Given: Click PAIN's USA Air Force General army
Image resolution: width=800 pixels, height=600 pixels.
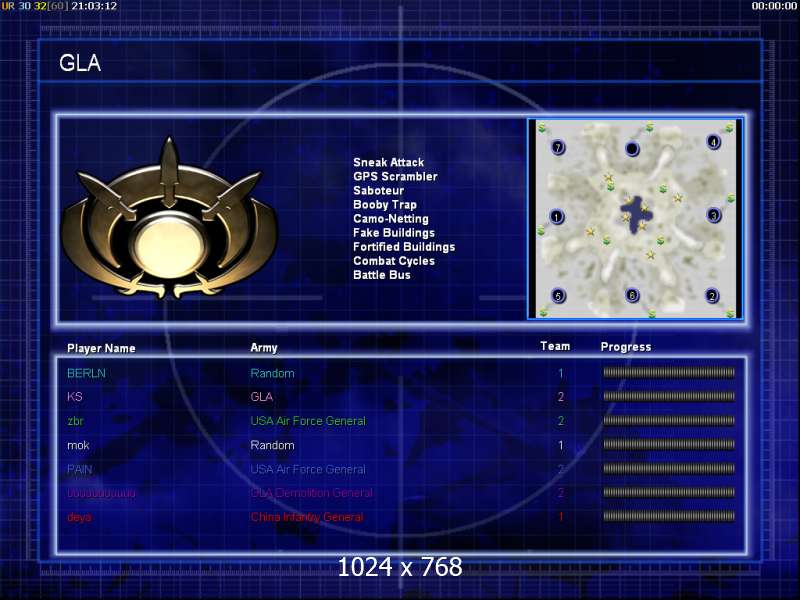Looking at the screenshot, I should coord(308,469).
